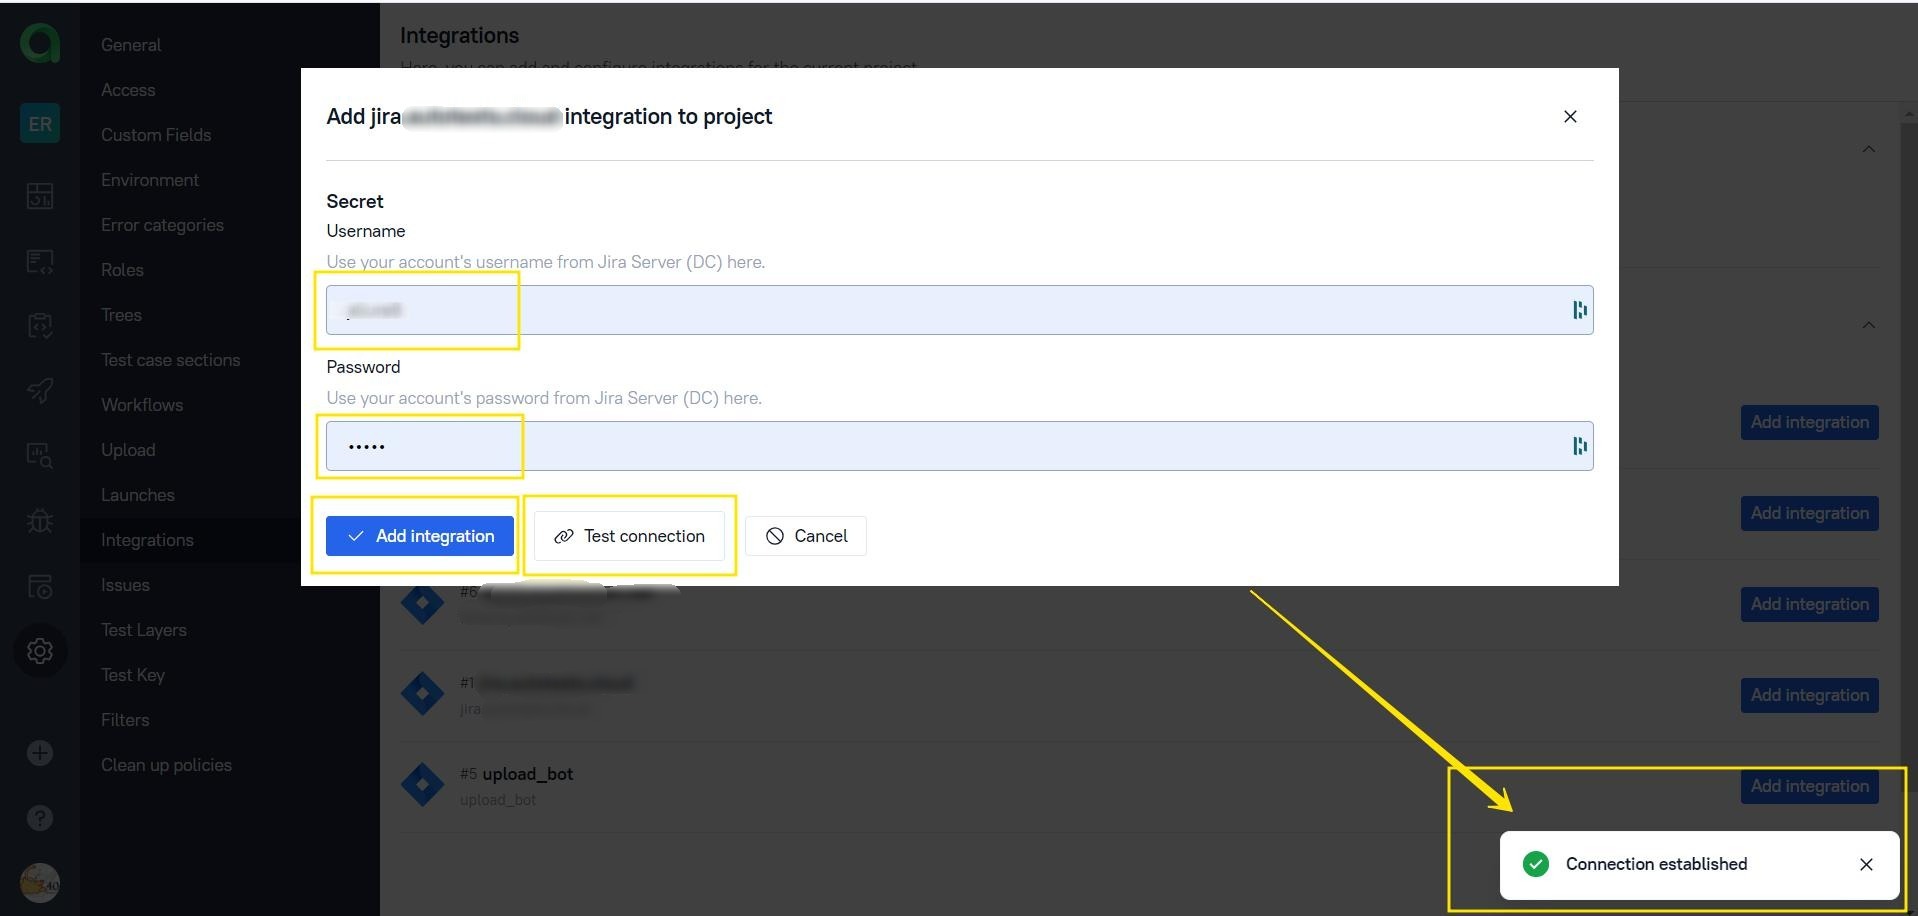Open the ER project avatar
1918x916 pixels.
(x=40, y=124)
